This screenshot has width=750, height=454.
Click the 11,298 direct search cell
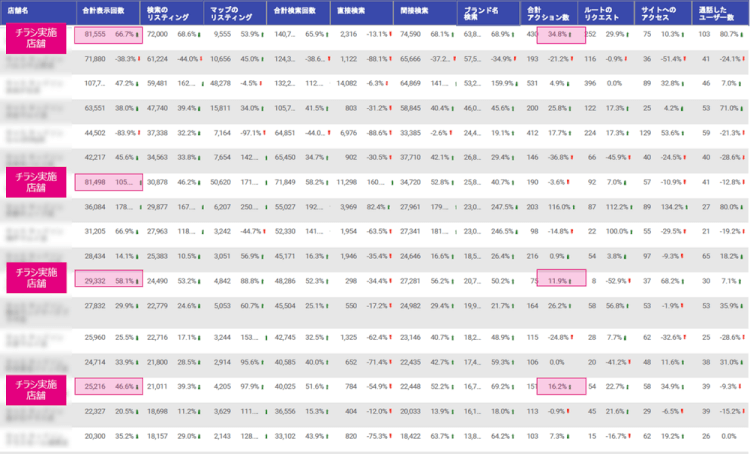pos(347,182)
